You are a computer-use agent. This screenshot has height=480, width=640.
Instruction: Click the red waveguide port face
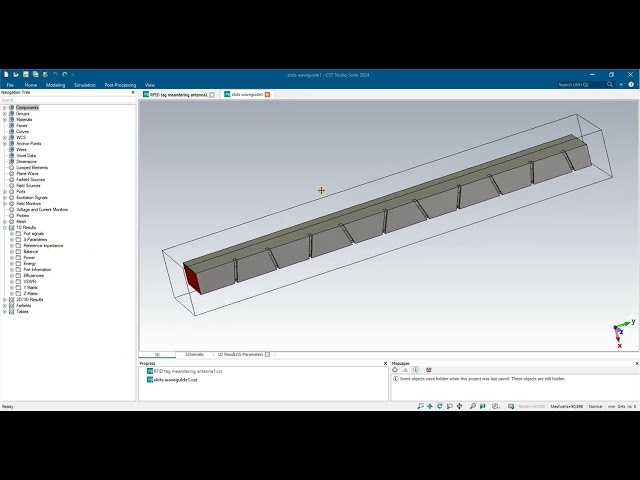[192, 278]
